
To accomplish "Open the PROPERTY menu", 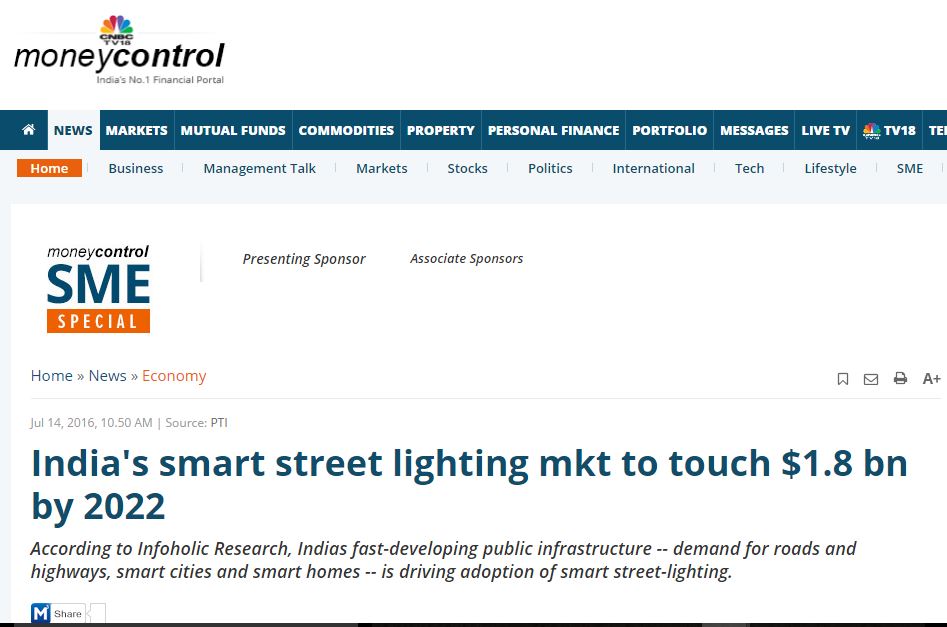I will click(441, 130).
